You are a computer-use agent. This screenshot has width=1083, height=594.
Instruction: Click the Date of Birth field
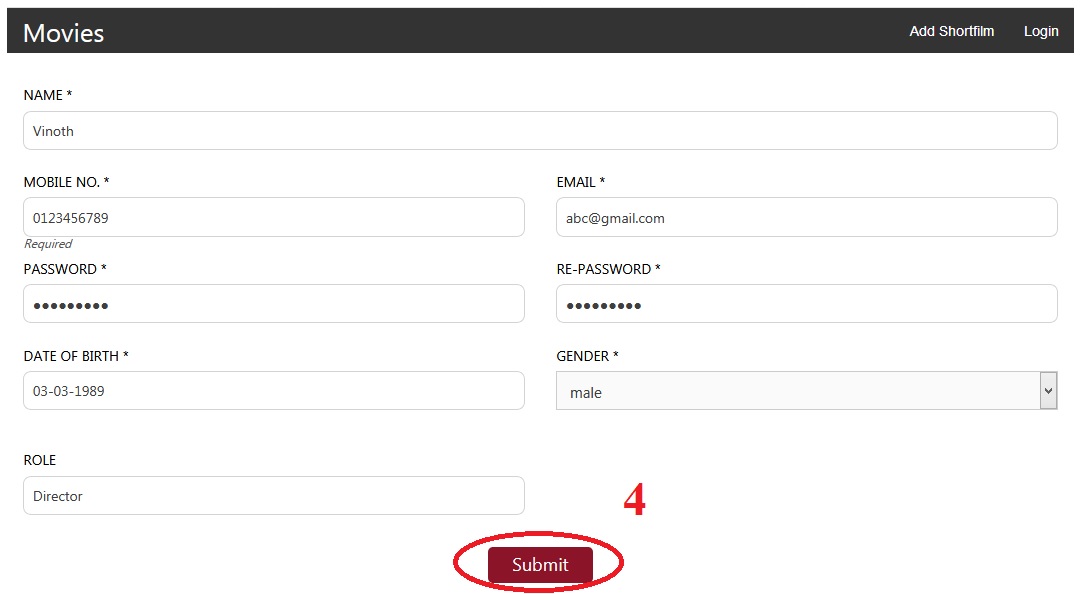click(273, 391)
